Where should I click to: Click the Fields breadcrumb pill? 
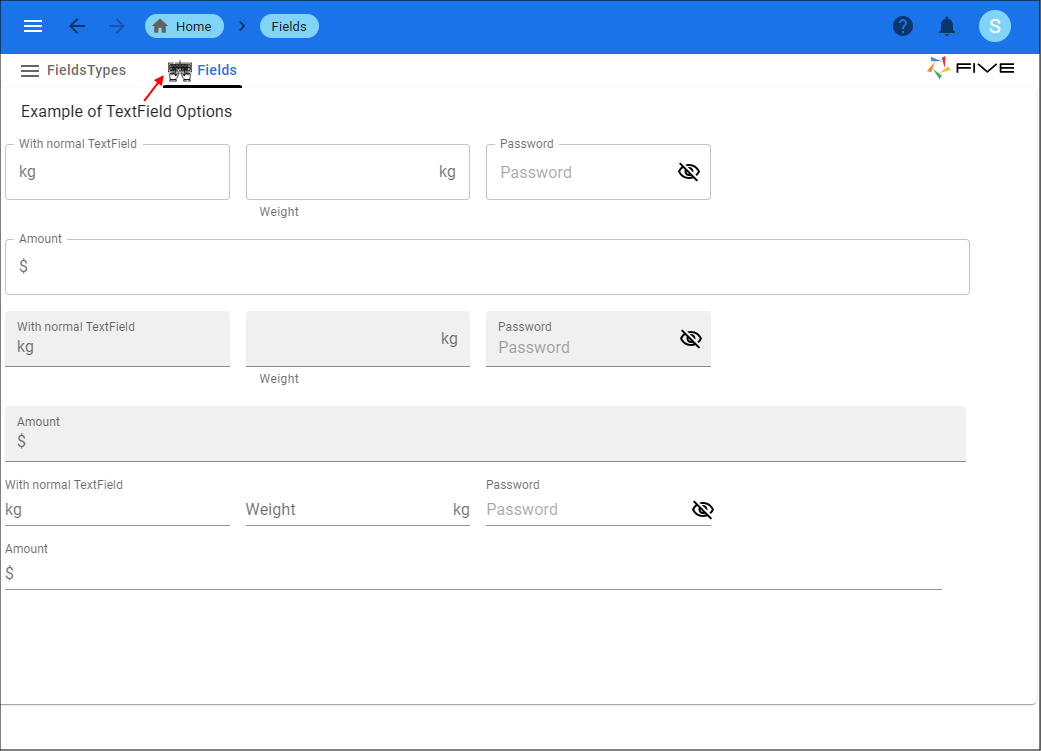(x=289, y=26)
